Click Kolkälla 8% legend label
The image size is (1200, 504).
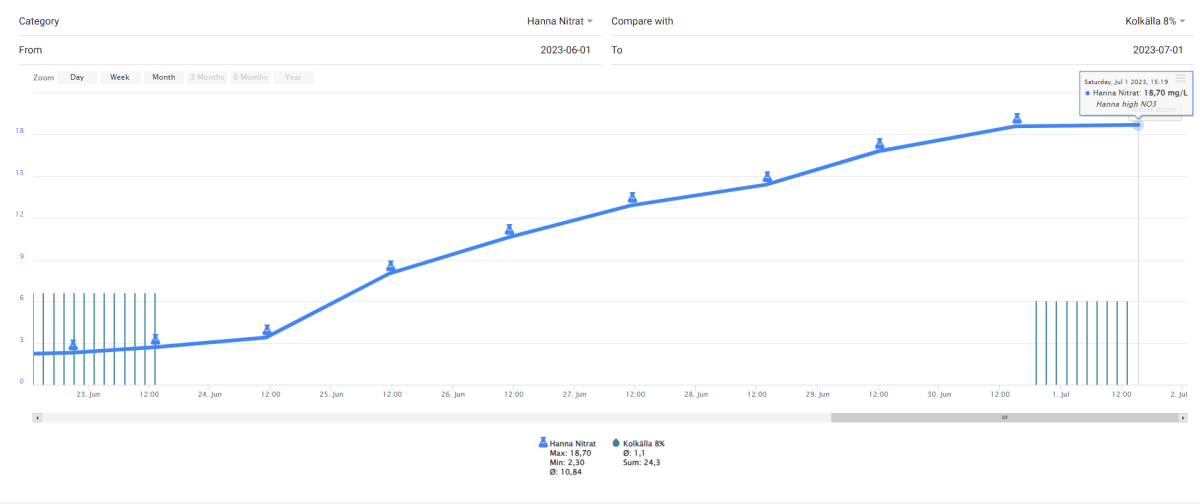click(644, 443)
